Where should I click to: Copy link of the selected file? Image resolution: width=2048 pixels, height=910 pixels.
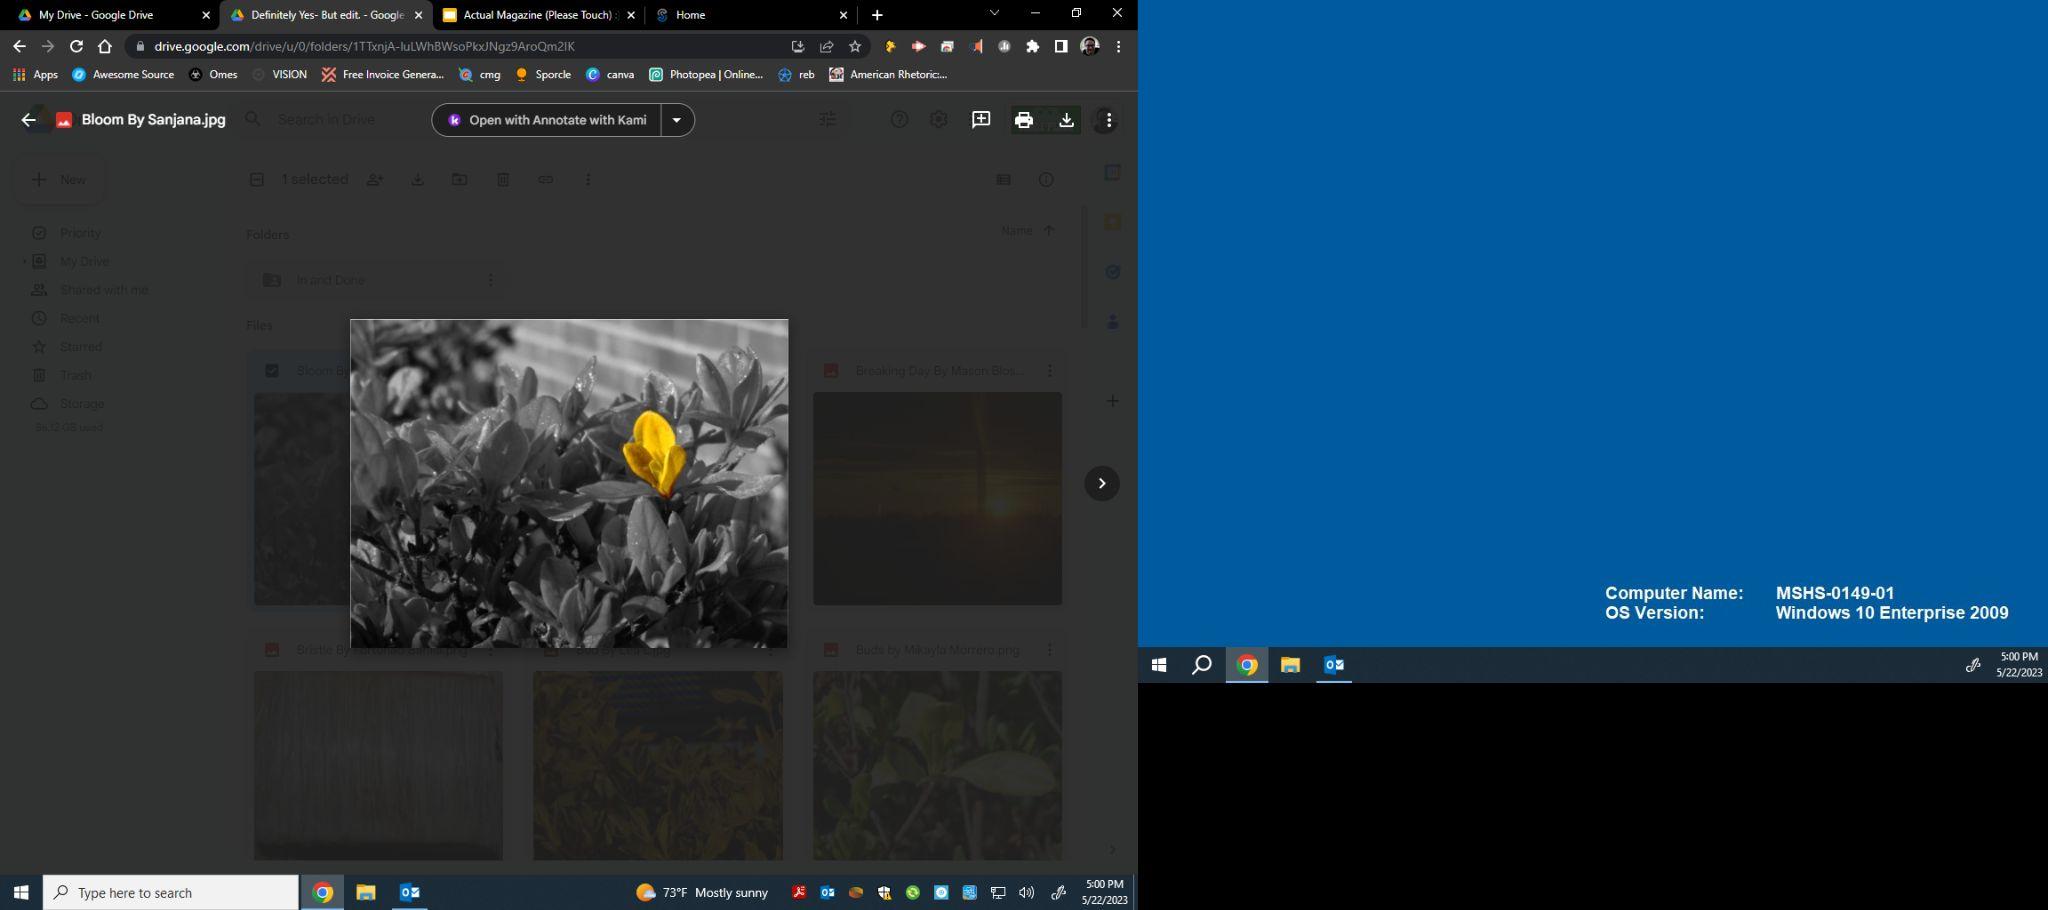(x=546, y=180)
